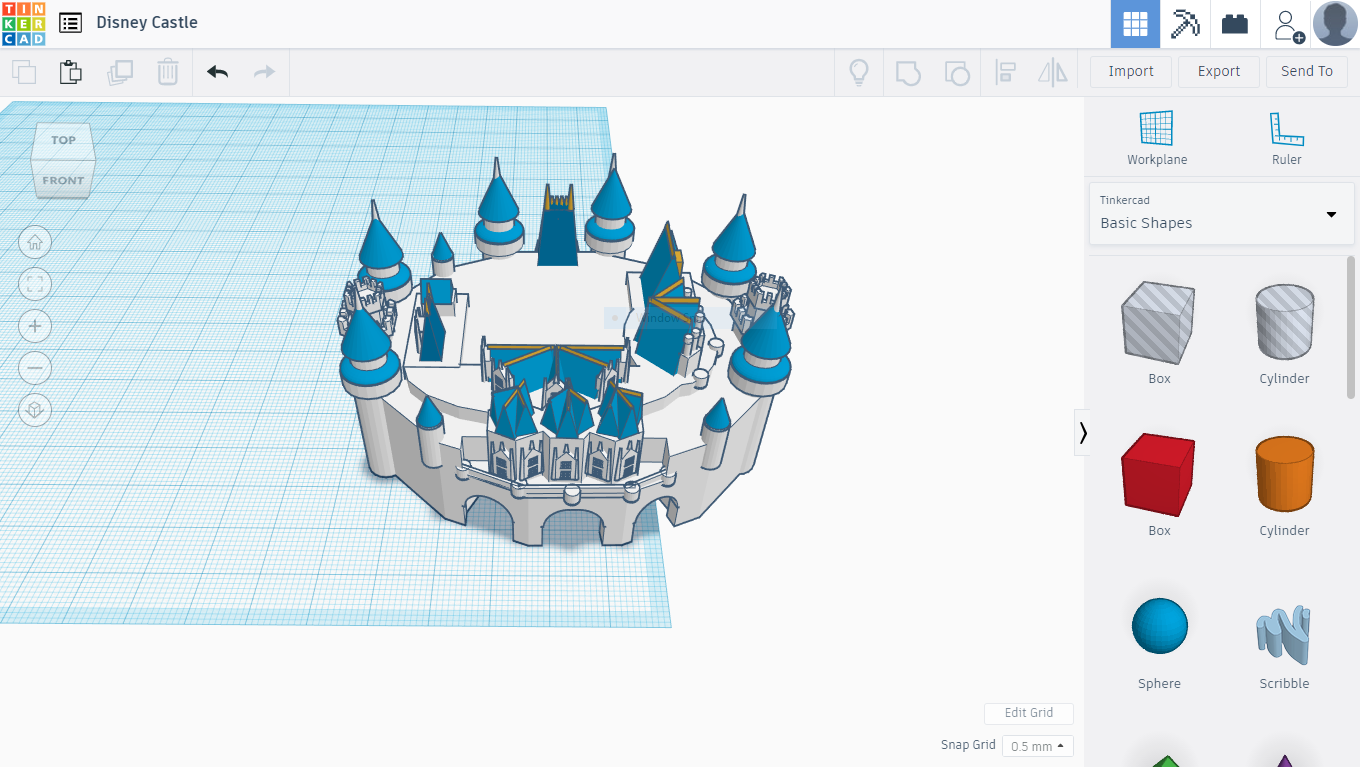Click the Ungroup shapes icon
The width and height of the screenshot is (1360, 767).
957,72
